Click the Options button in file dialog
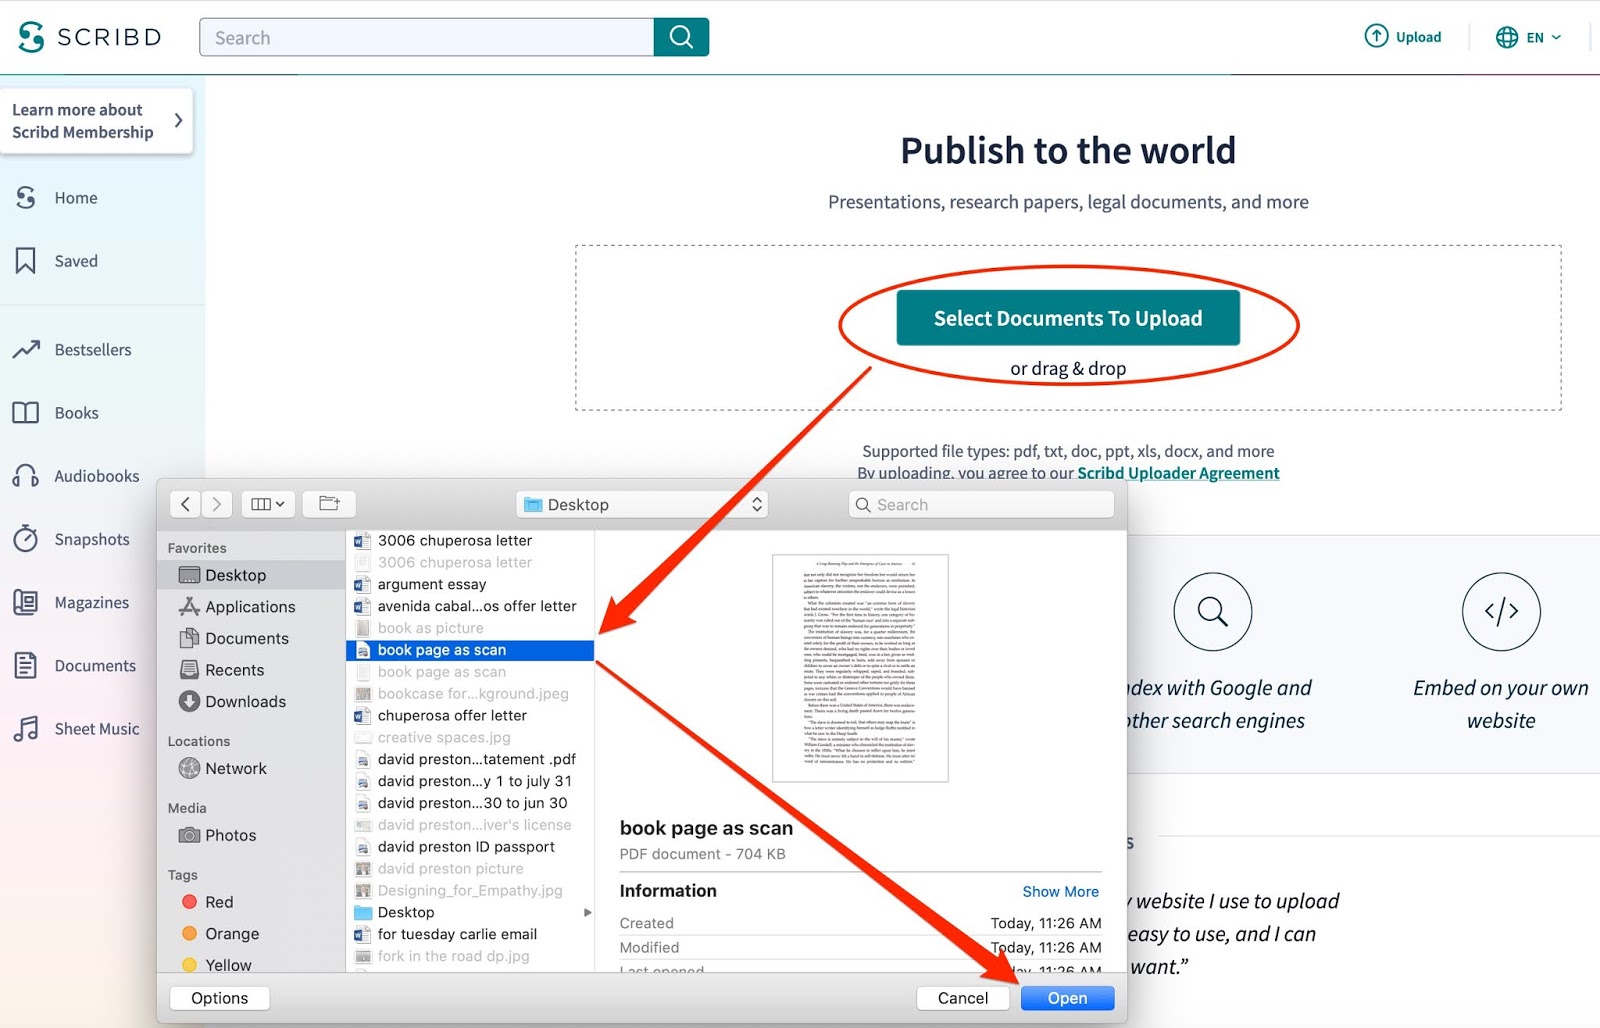The image size is (1600, 1028). coord(220,998)
